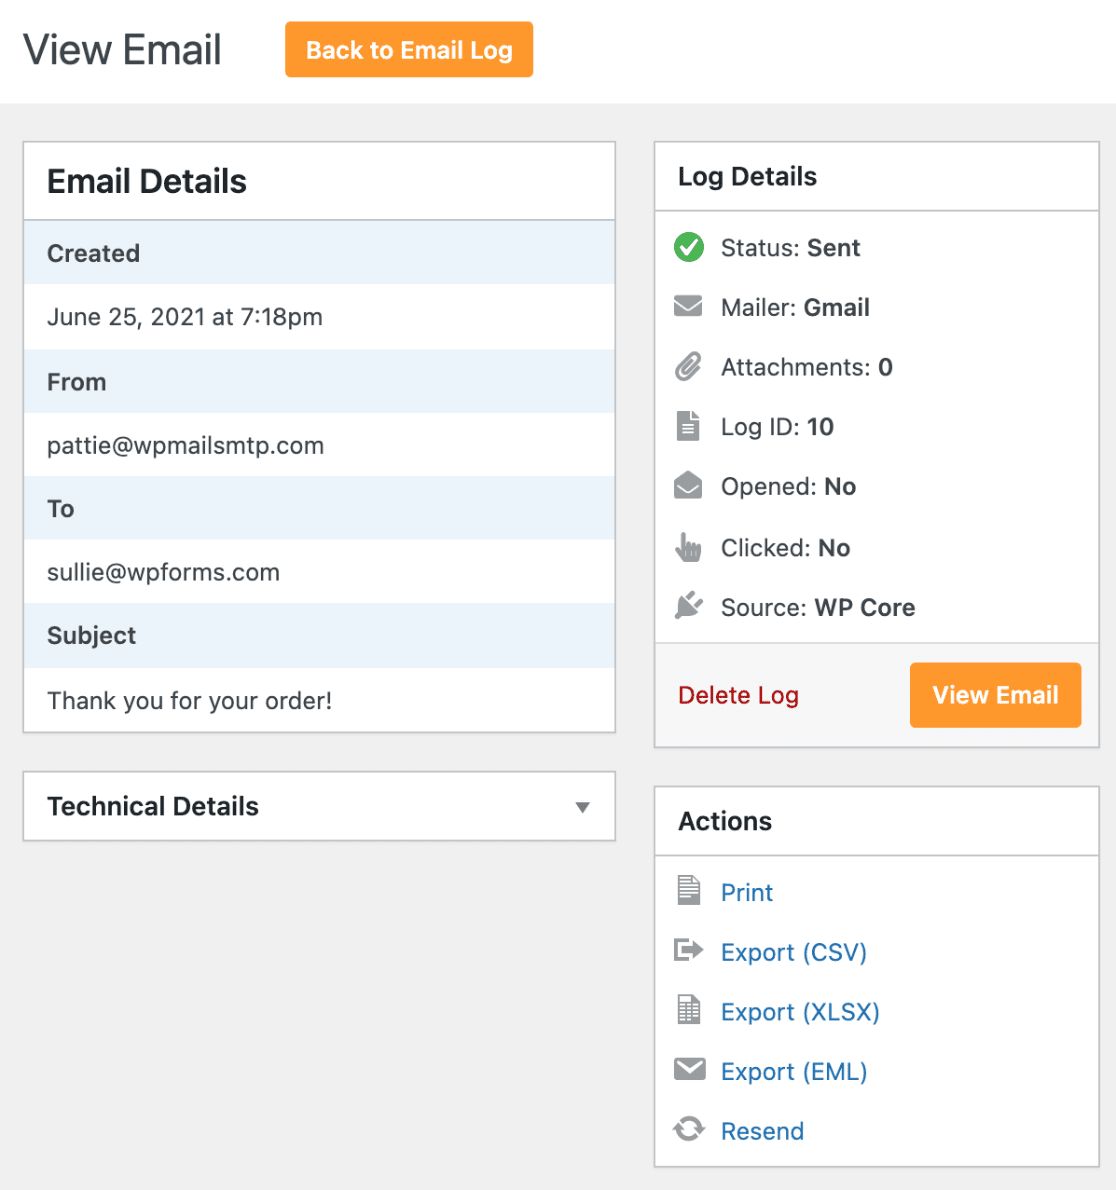Click the Opened envelope icon

[688, 486]
